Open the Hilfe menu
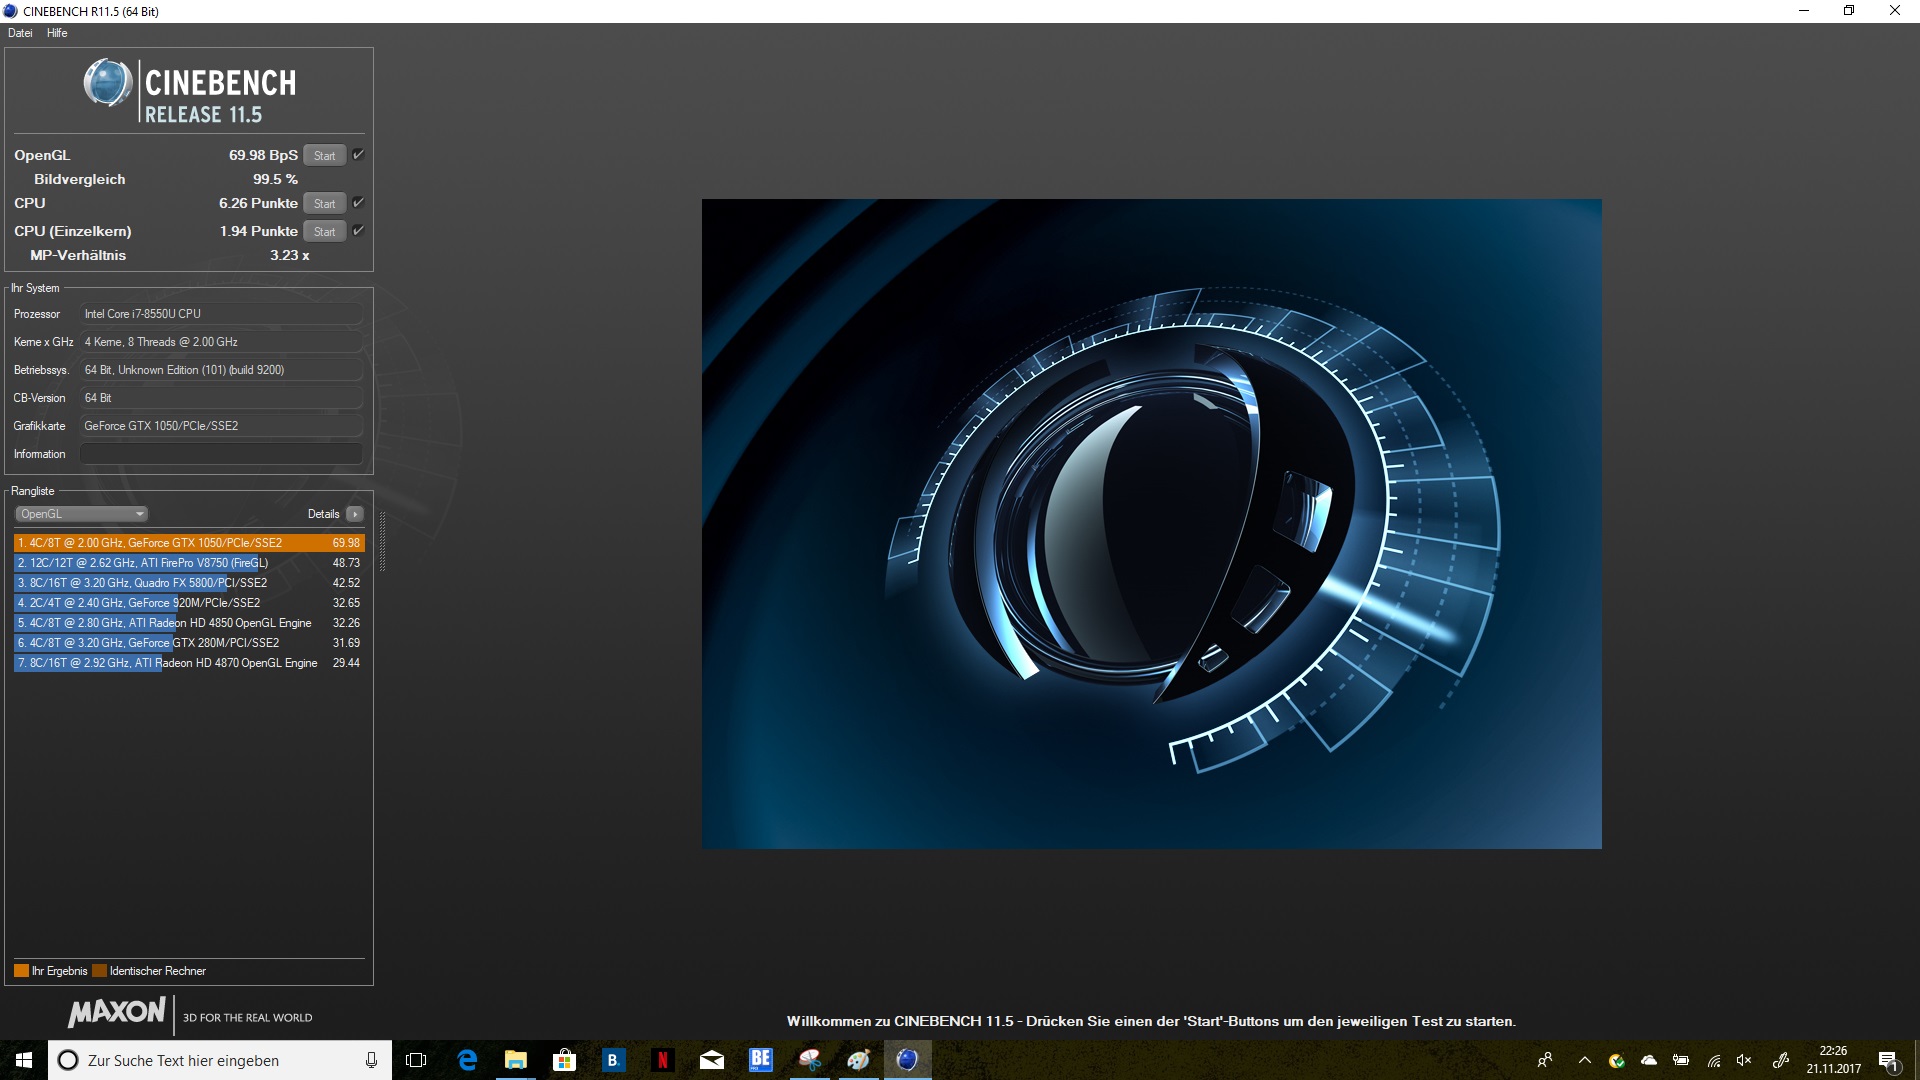The image size is (1920, 1080). (x=57, y=33)
